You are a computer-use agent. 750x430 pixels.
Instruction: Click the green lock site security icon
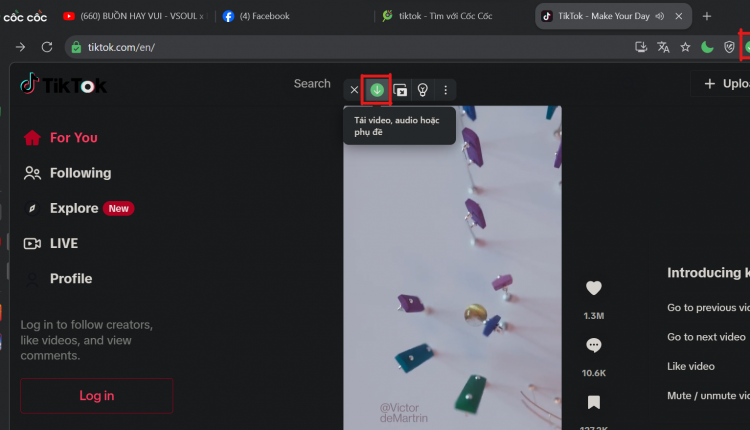coord(76,47)
